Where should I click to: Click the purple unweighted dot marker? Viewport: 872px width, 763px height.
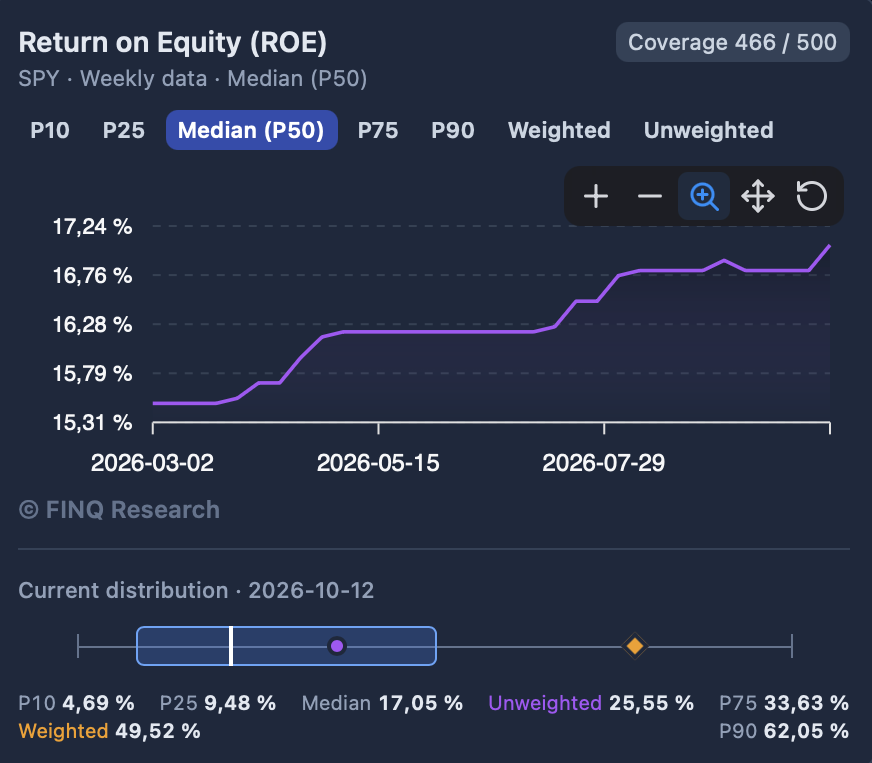[336, 646]
